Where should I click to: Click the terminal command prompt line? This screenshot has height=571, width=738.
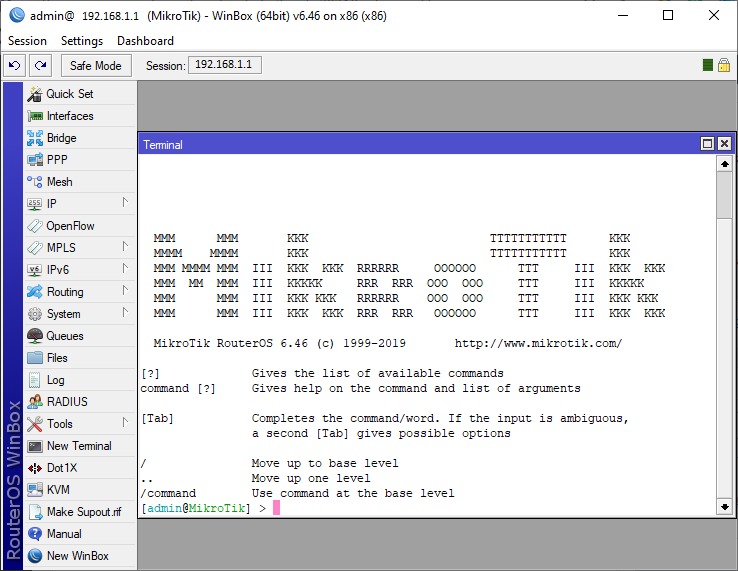(400, 508)
